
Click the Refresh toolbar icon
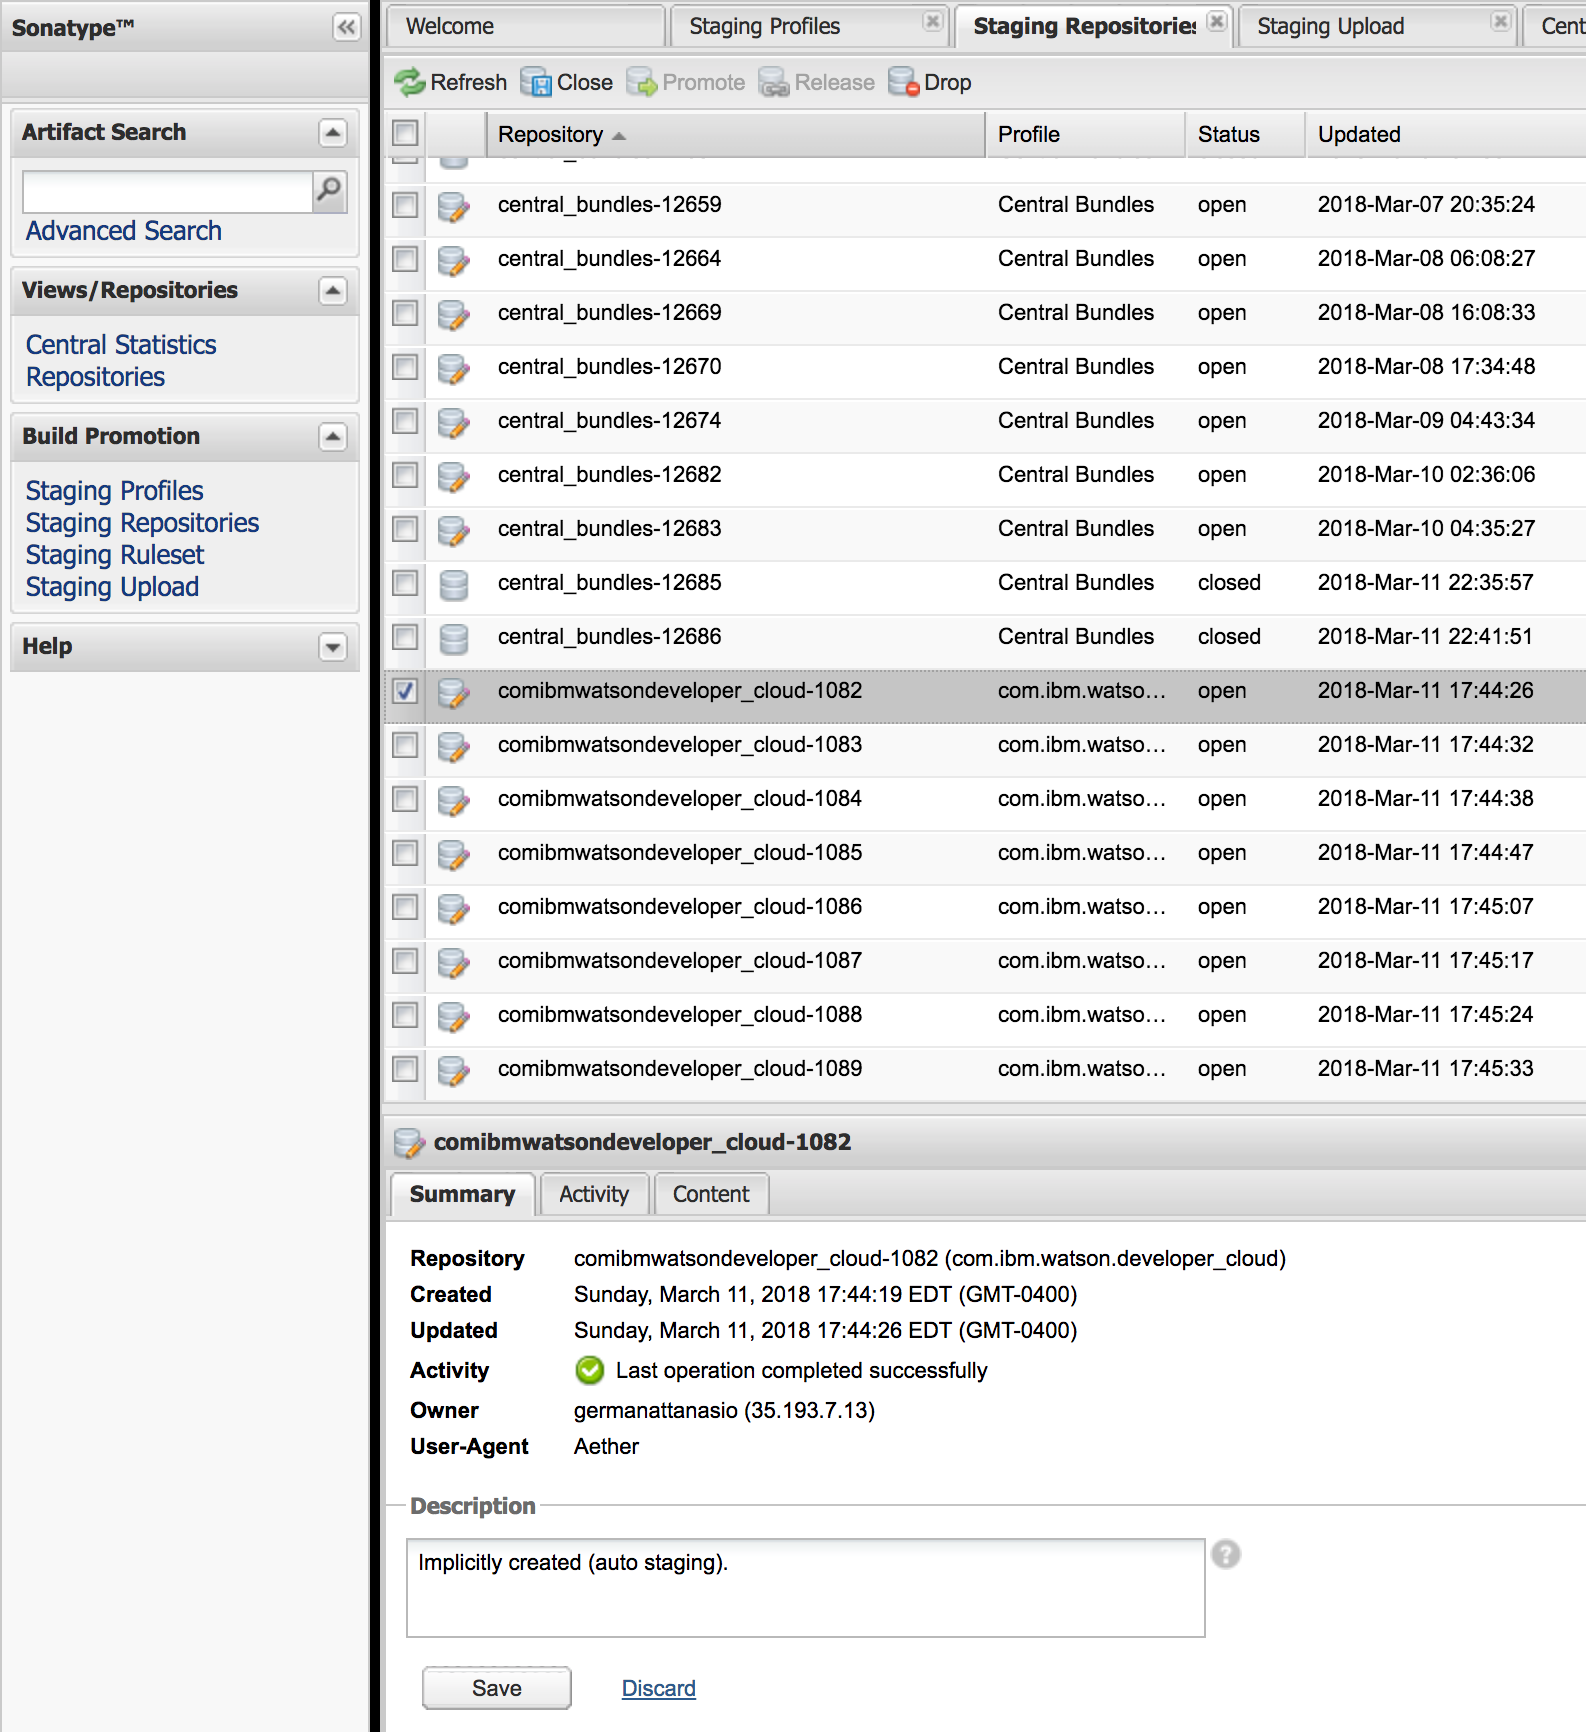click(409, 82)
